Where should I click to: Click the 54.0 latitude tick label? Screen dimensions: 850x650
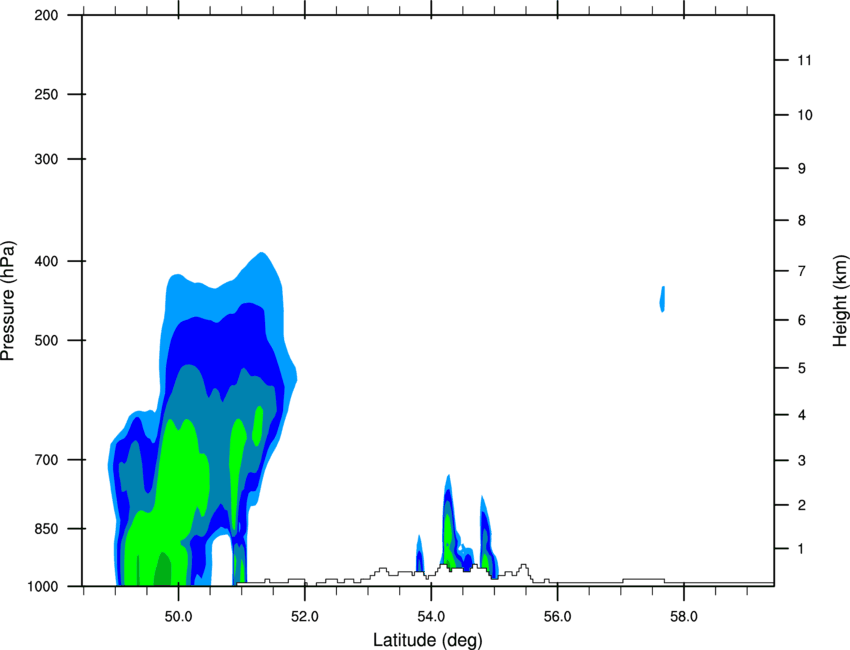[x=431, y=617]
